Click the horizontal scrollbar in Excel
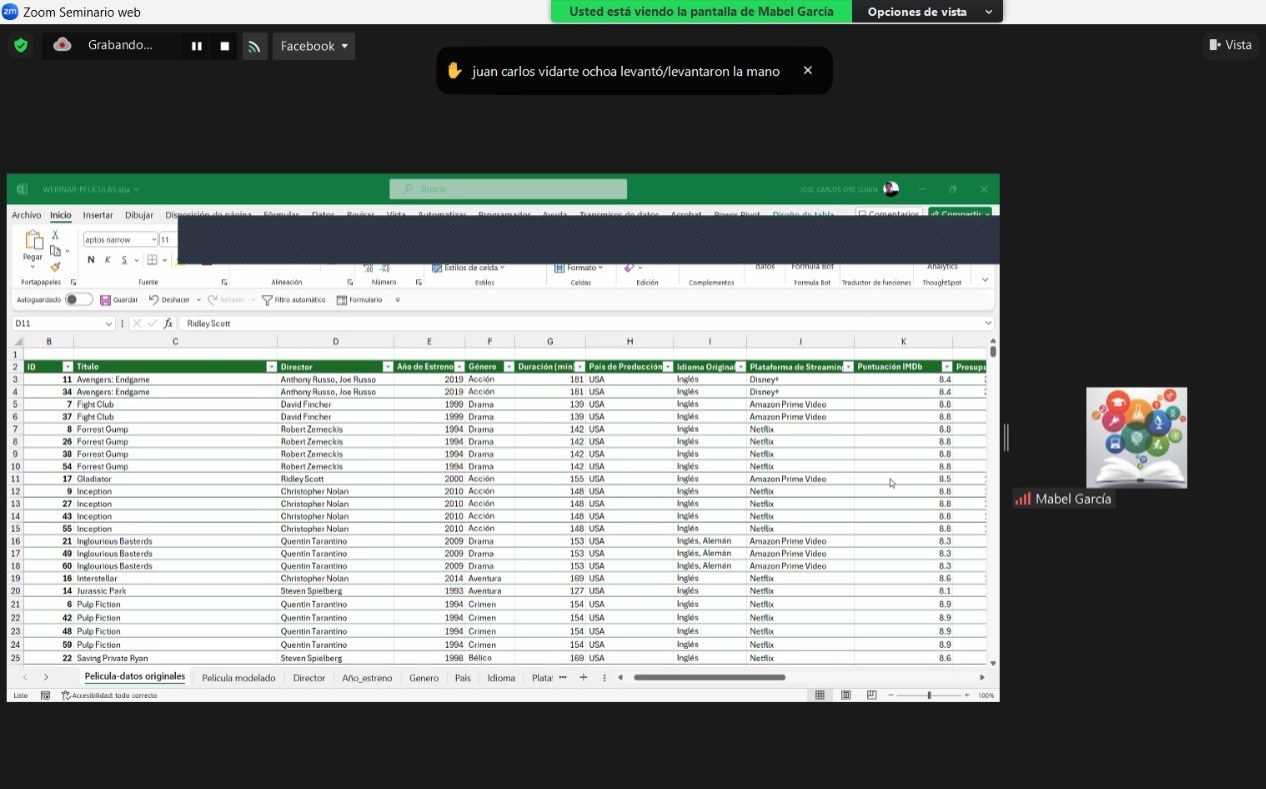The image size is (1266, 789). click(x=709, y=678)
